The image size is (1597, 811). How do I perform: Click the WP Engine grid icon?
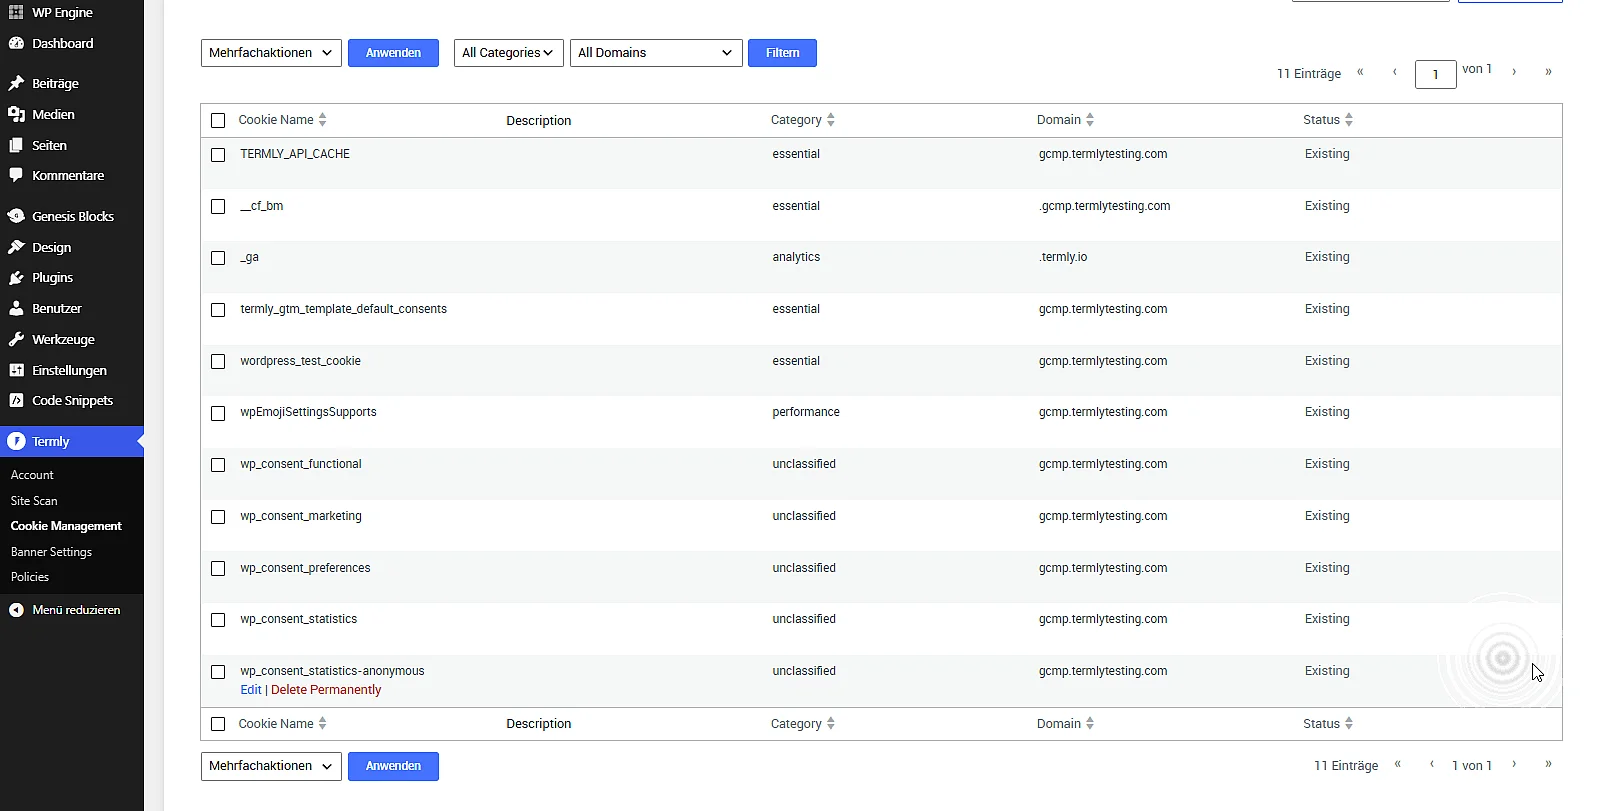click(16, 12)
